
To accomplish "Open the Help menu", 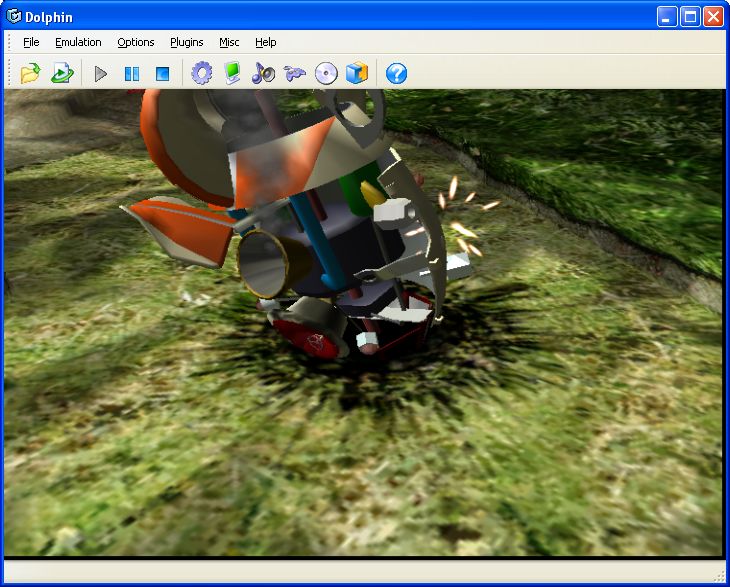I will (x=266, y=42).
